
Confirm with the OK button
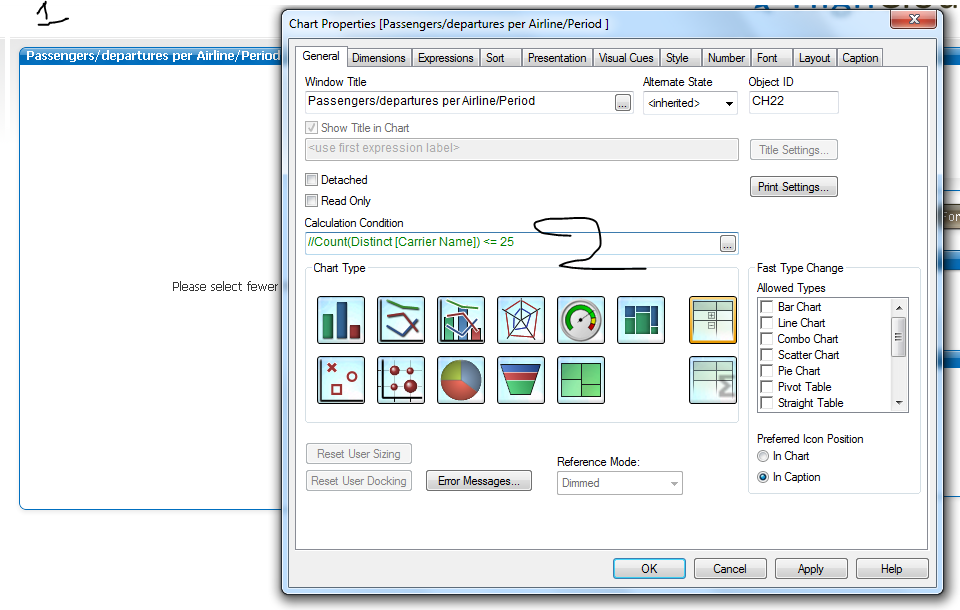coord(649,568)
